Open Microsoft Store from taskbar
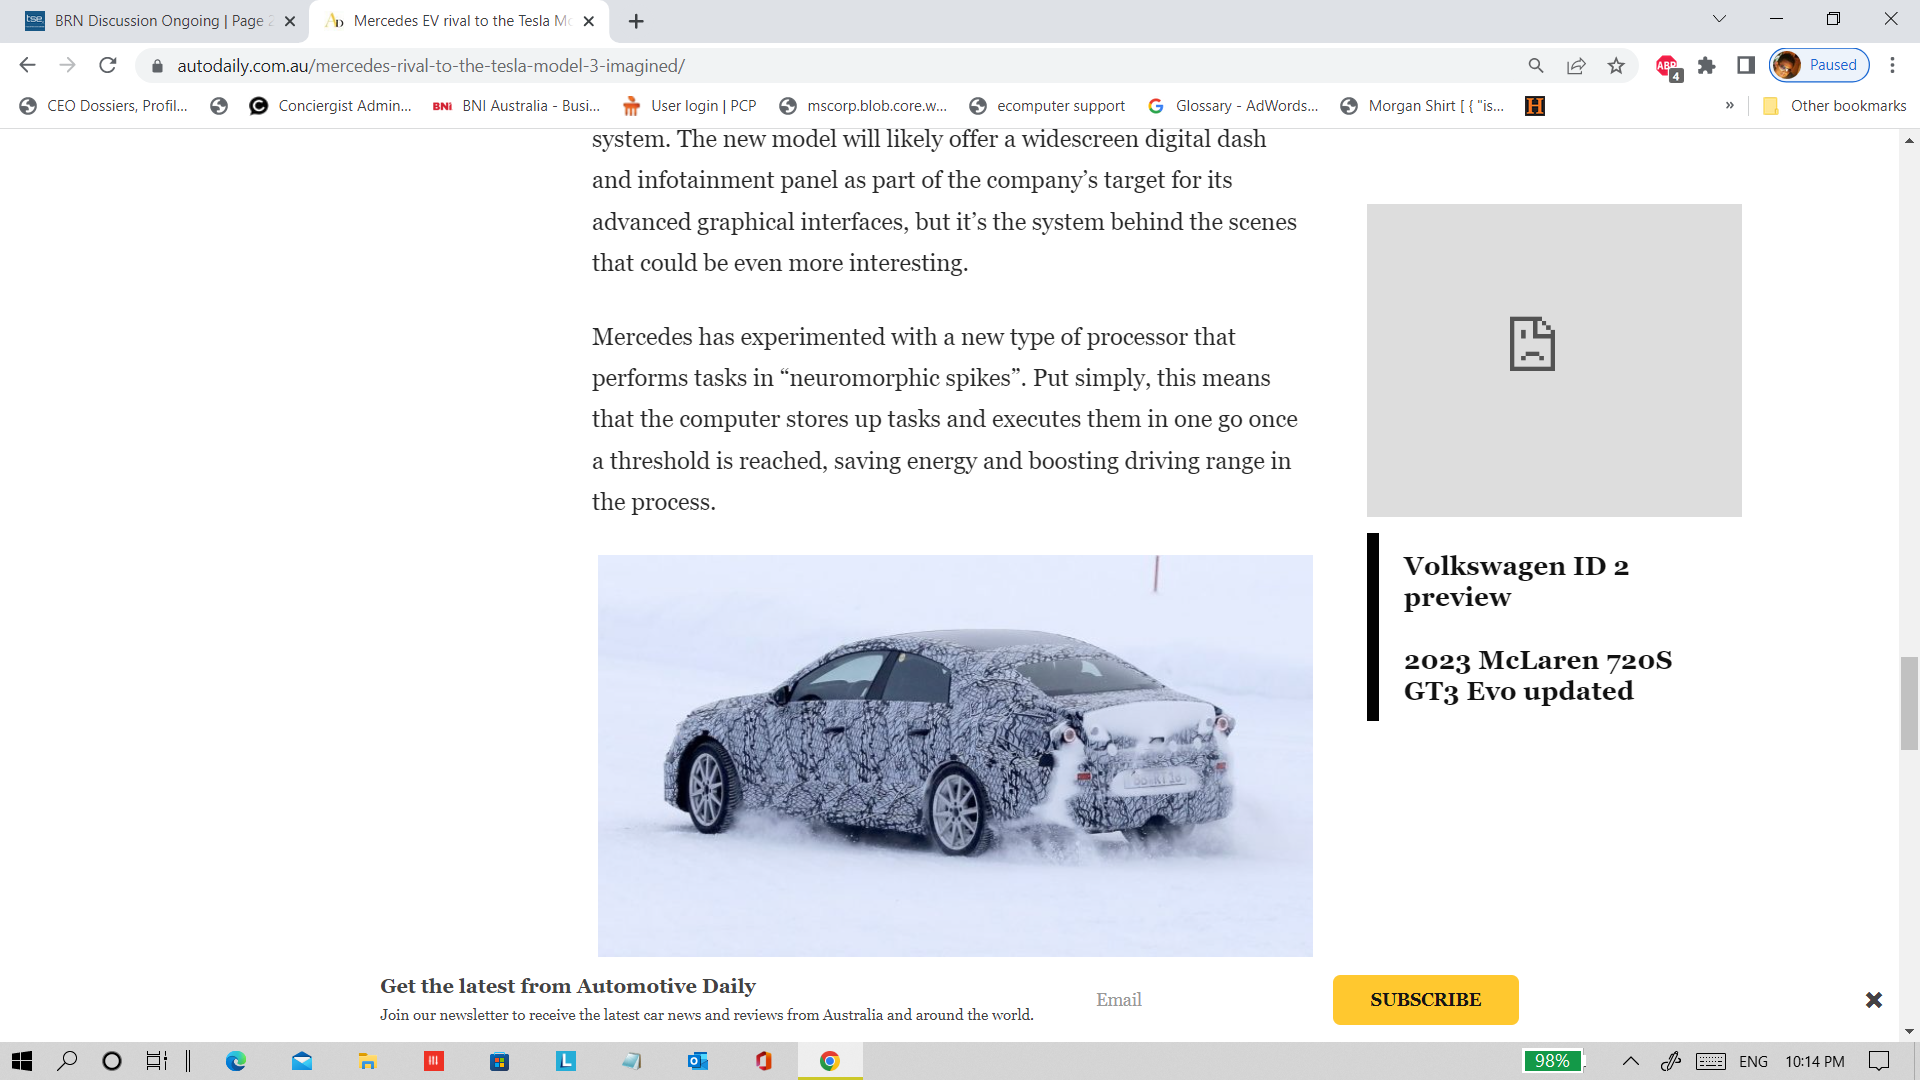 point(500,1061)
